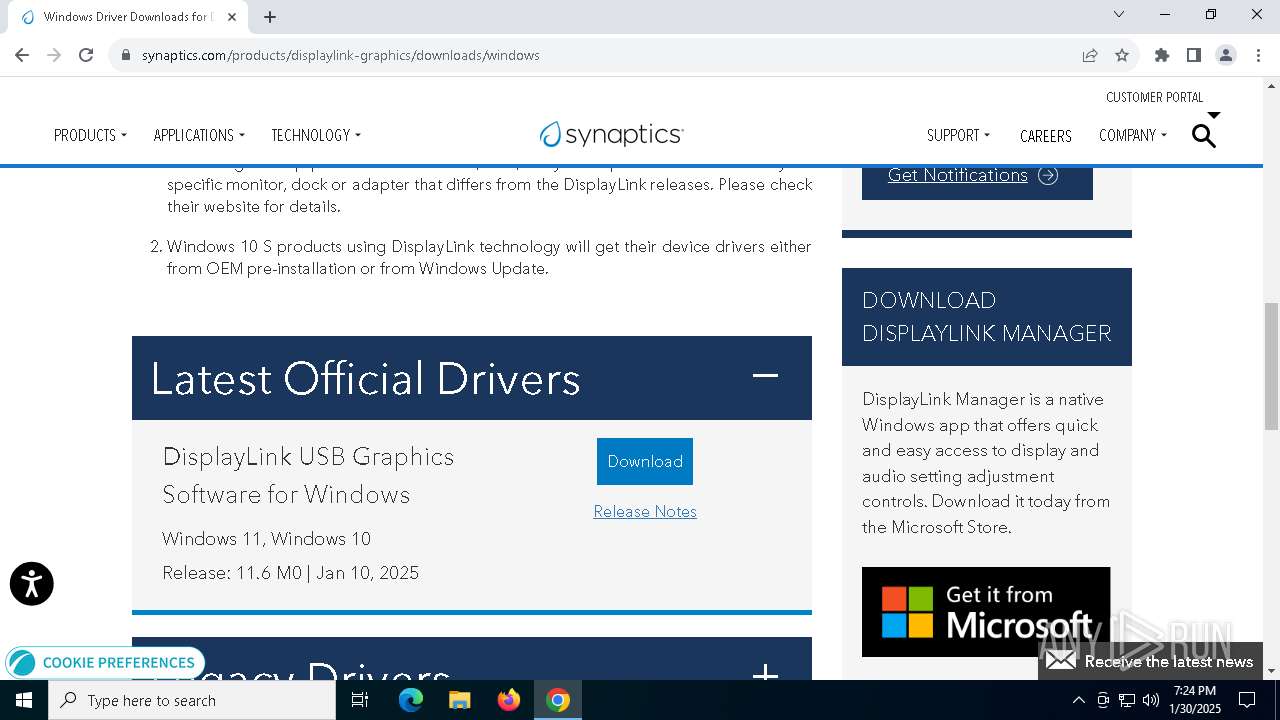Image resolution: width=1280 pixels, height=720 pixels.
Task: Select the Latest Official Drivers heading text
Action: [365, 379]
